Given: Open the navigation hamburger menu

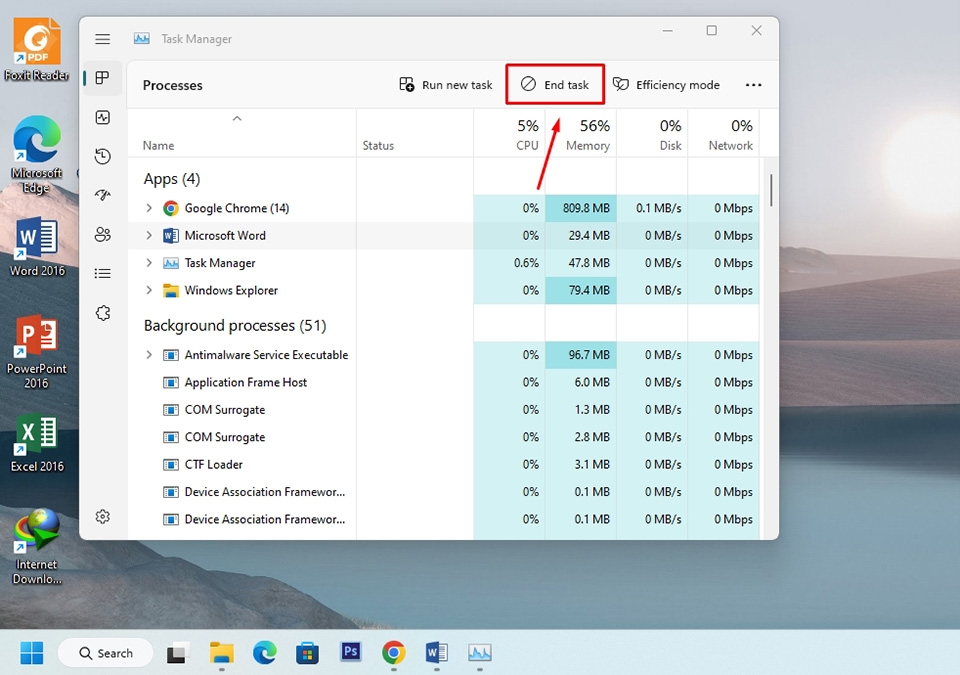Looking at the screenshot, I should point(102,39).
